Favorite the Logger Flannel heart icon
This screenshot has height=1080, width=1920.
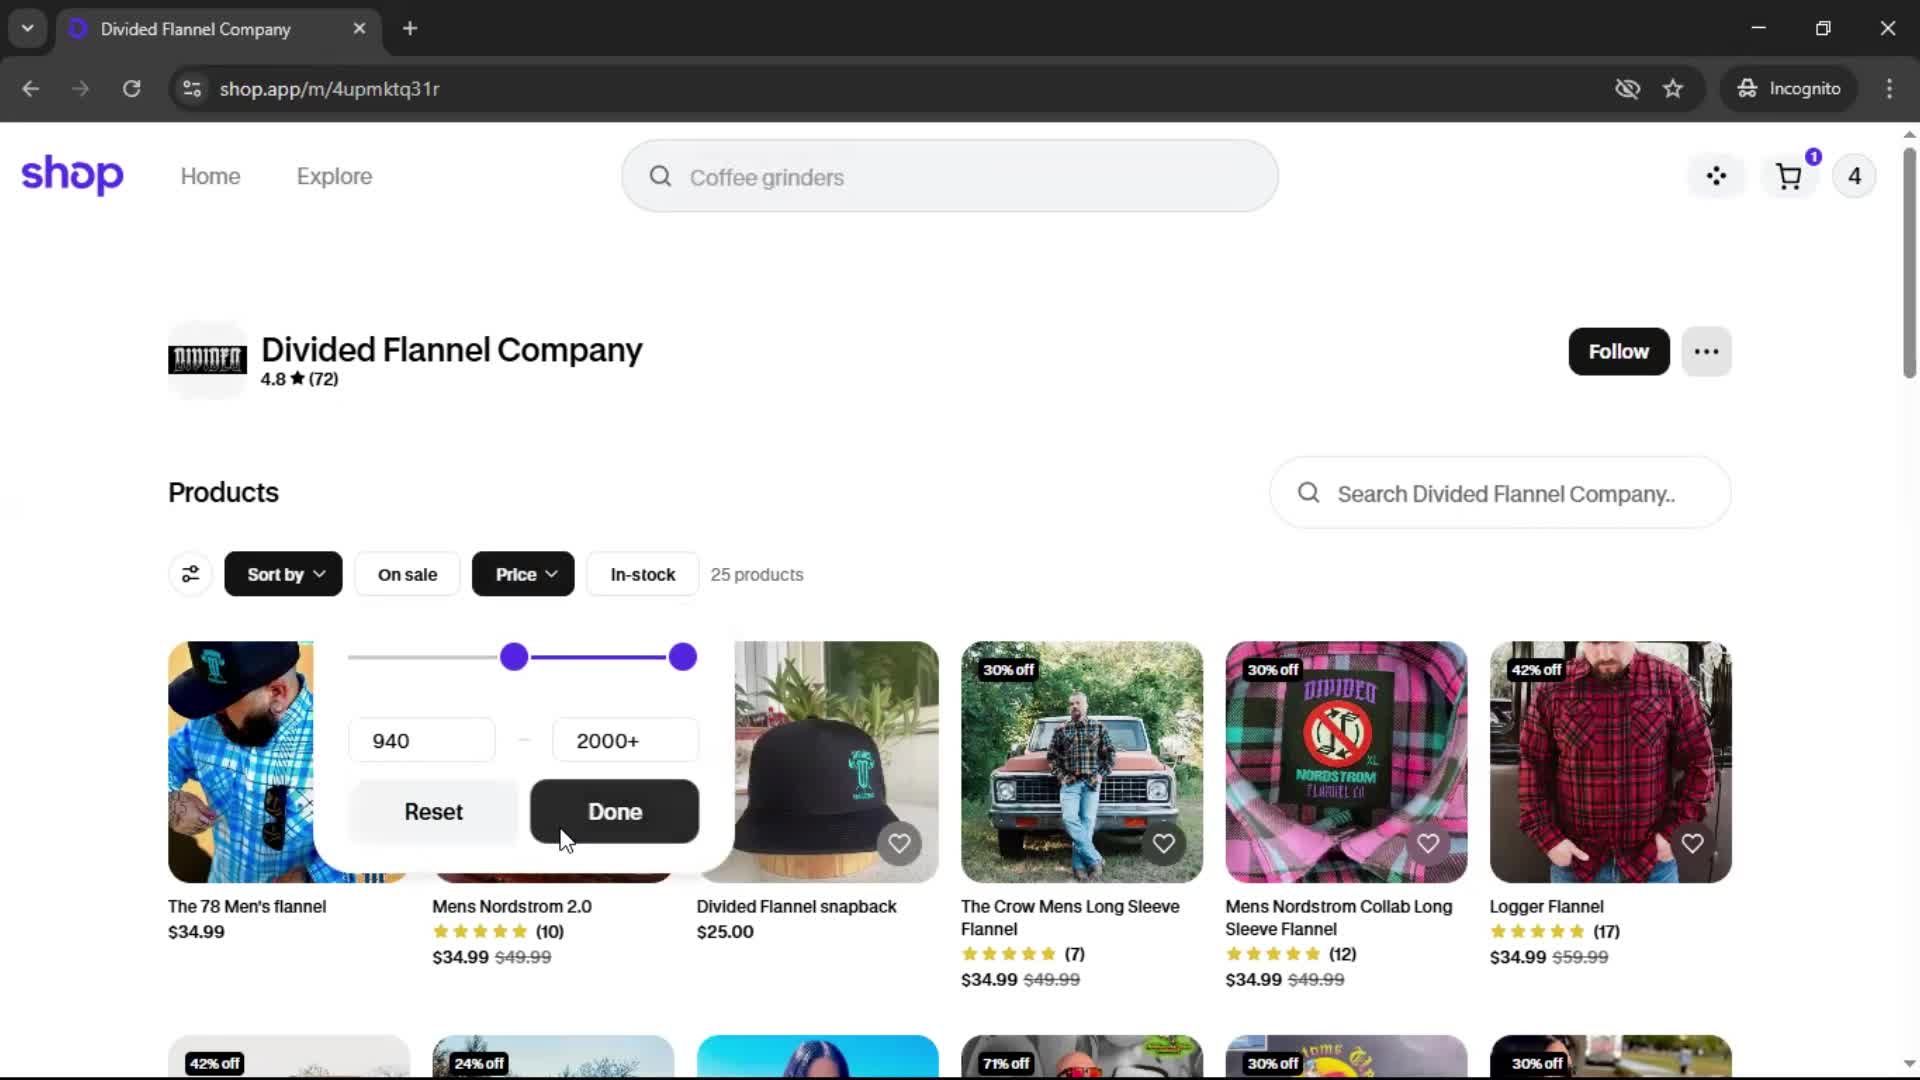[1691, 844]
